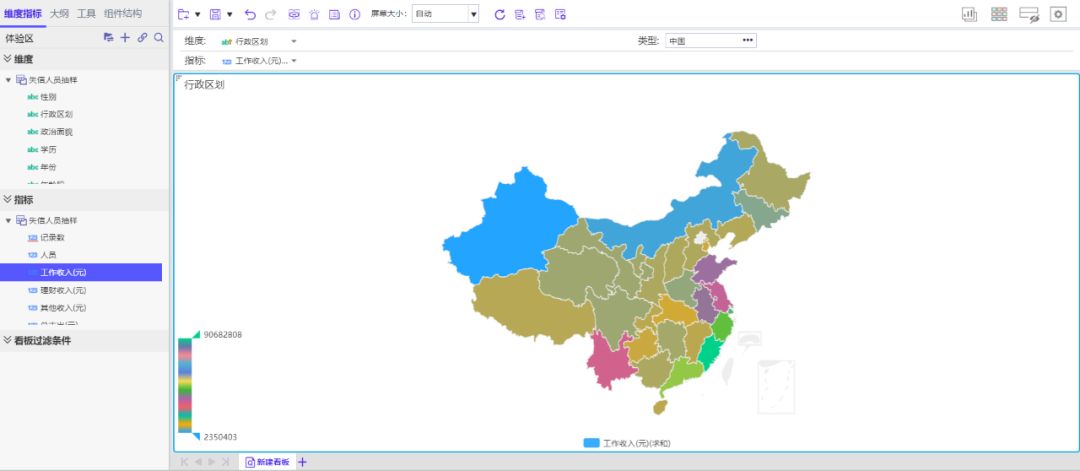Screen dimensions: 1080x471
Task: Open the color grid theme icon
Action: (x=999, y=14)
